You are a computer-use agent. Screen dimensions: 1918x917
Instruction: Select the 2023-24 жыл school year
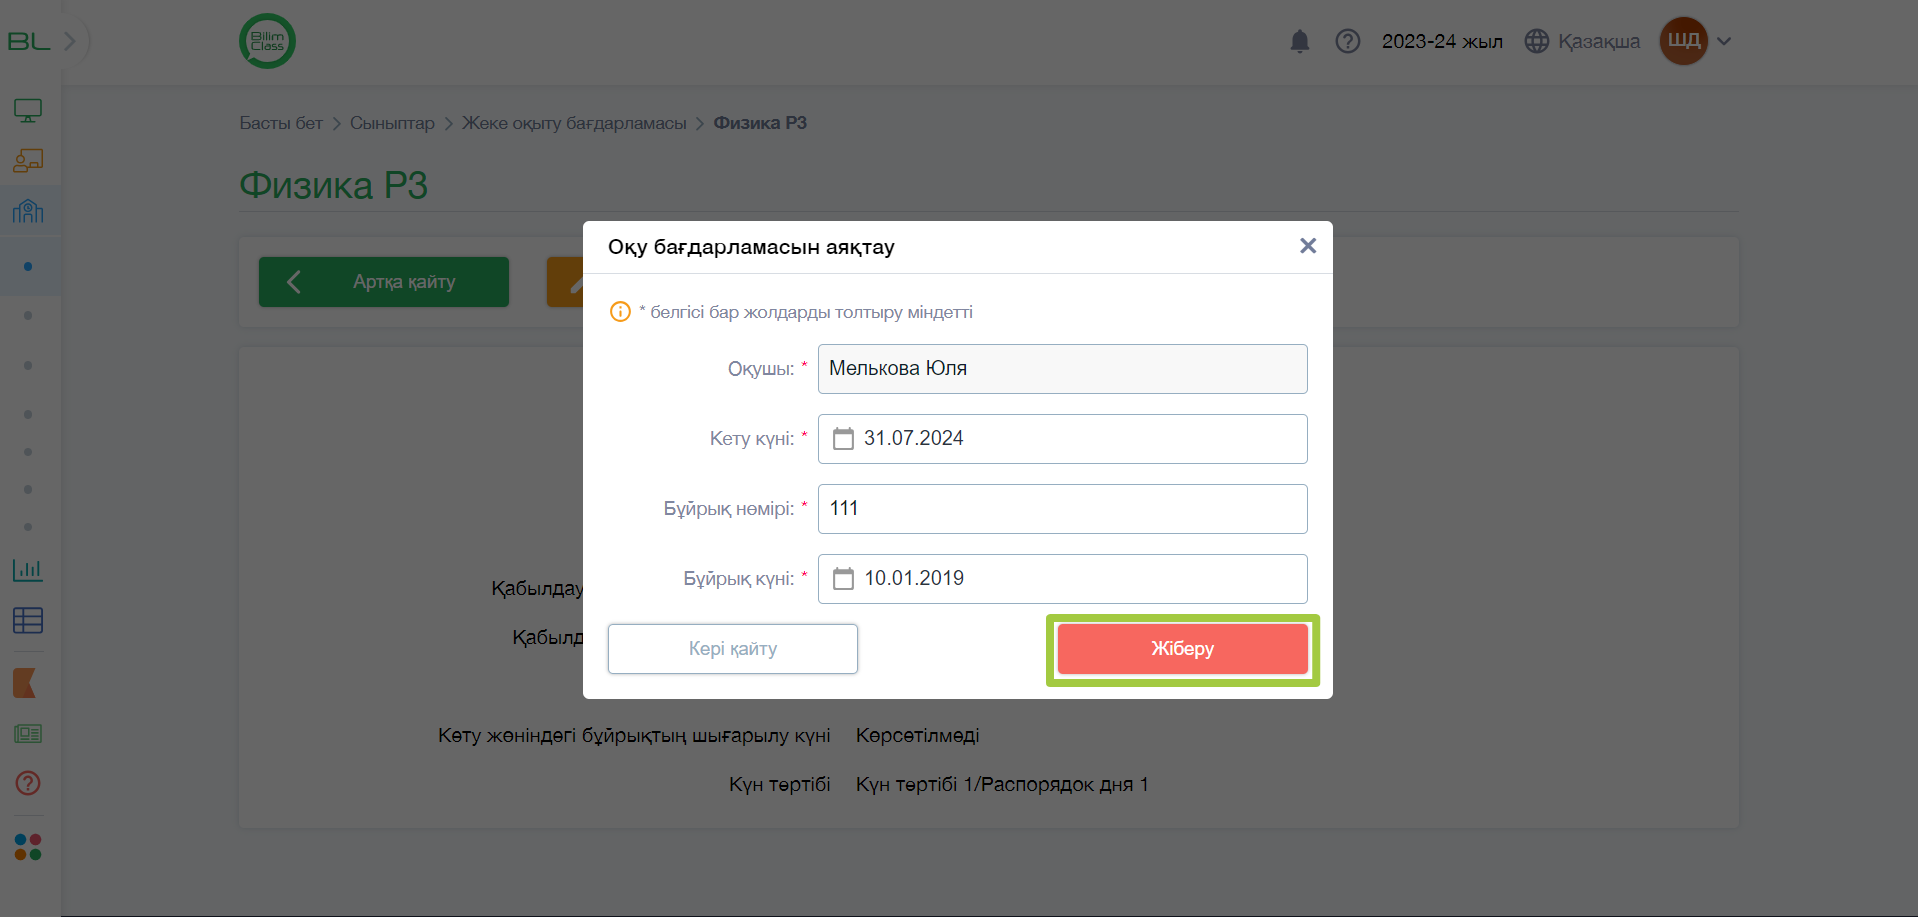[x=1442, y=41]
